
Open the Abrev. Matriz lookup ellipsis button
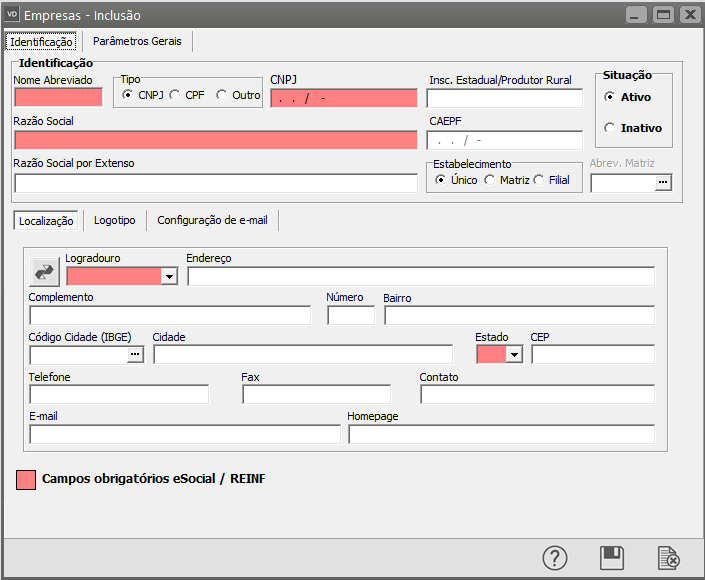(x=662, y=182)
